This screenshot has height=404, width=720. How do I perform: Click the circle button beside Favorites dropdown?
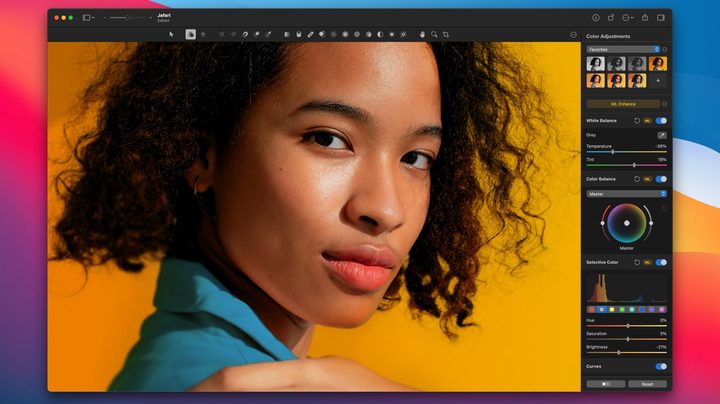664,49
